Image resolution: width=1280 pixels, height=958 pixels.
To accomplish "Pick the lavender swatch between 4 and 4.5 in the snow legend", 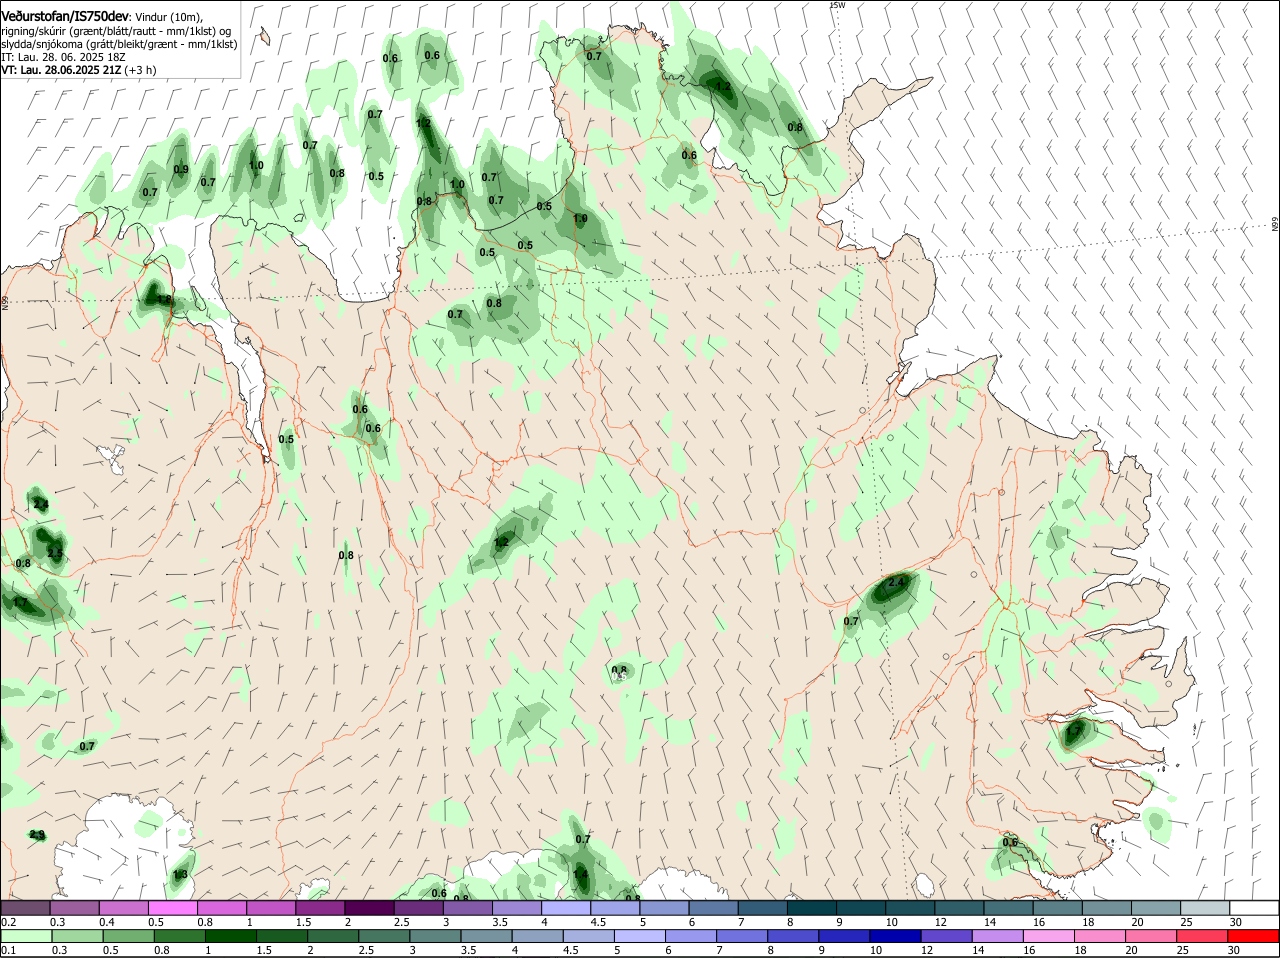I will click(x=568, y=908).
